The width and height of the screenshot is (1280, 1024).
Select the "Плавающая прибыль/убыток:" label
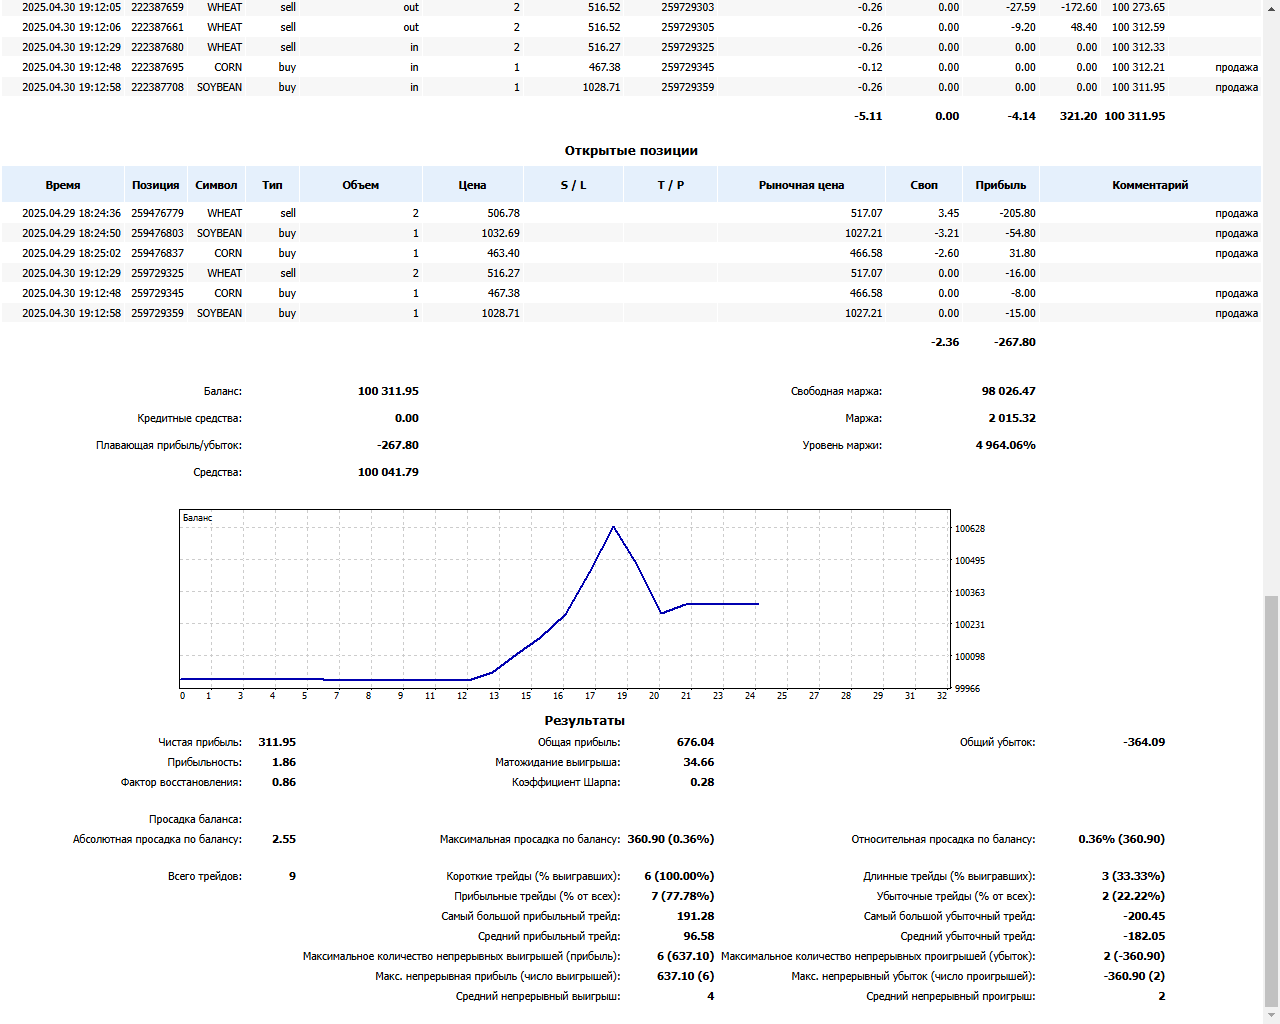169,445
